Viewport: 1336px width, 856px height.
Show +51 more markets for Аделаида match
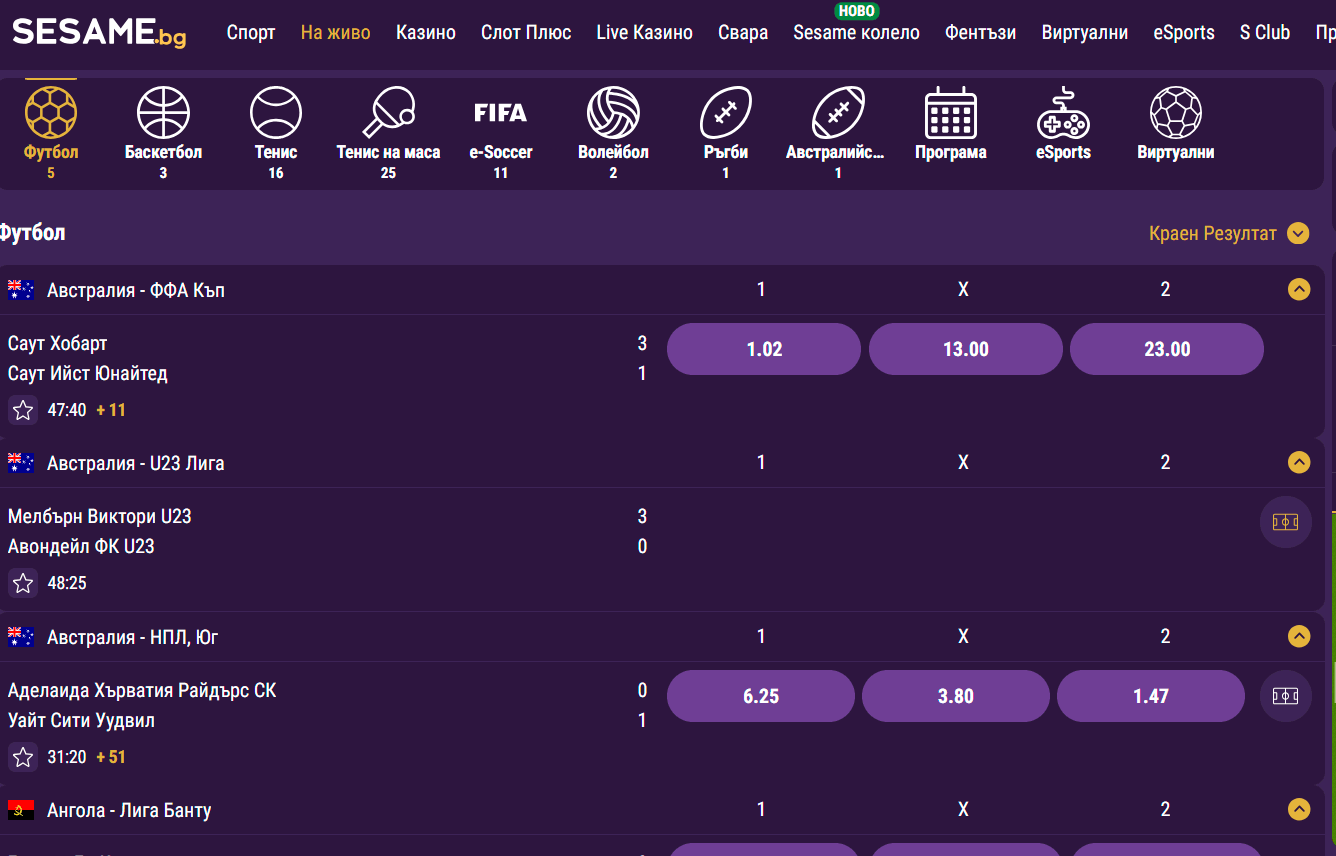point(111,757)
